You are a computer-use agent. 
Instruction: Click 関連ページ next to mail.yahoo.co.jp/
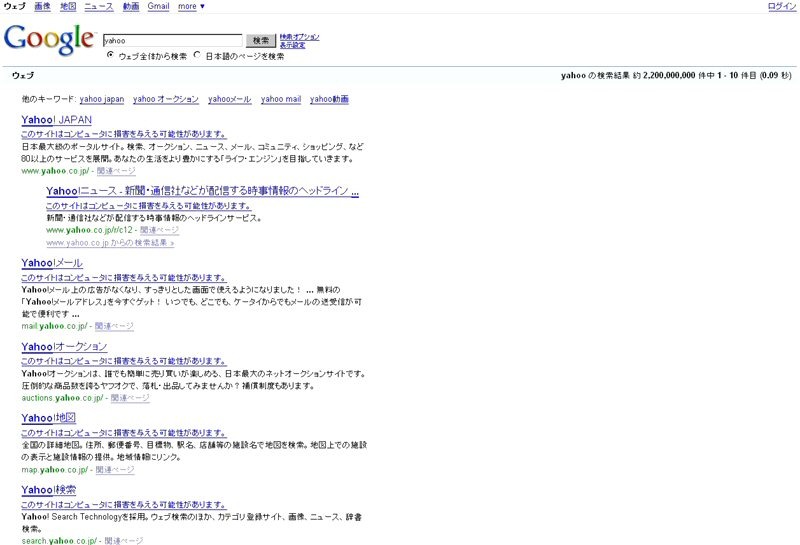pyautogui.click(x=114, y=326)
